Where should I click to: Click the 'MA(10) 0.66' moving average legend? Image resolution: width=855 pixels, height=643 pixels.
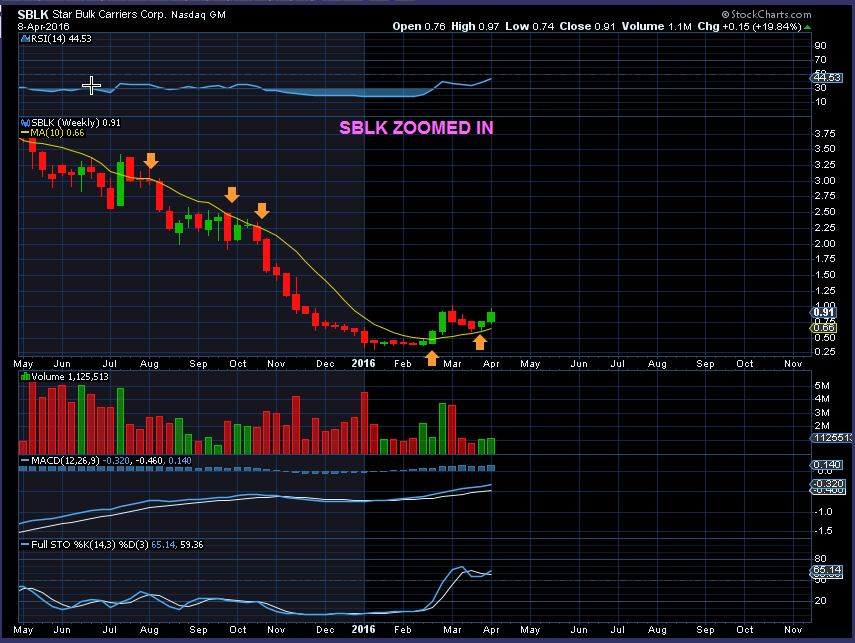[57, 133]
